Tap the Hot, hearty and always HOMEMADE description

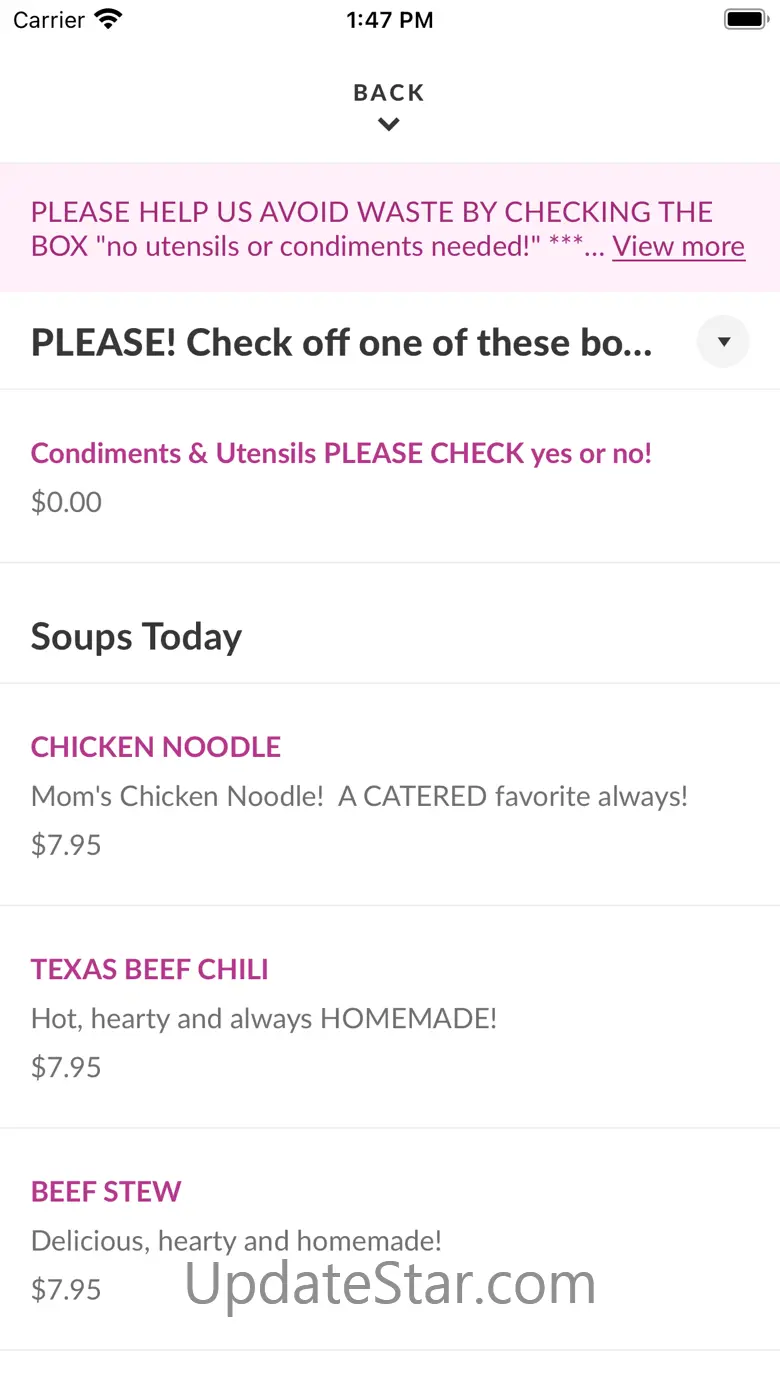(x=264, y=1018)
